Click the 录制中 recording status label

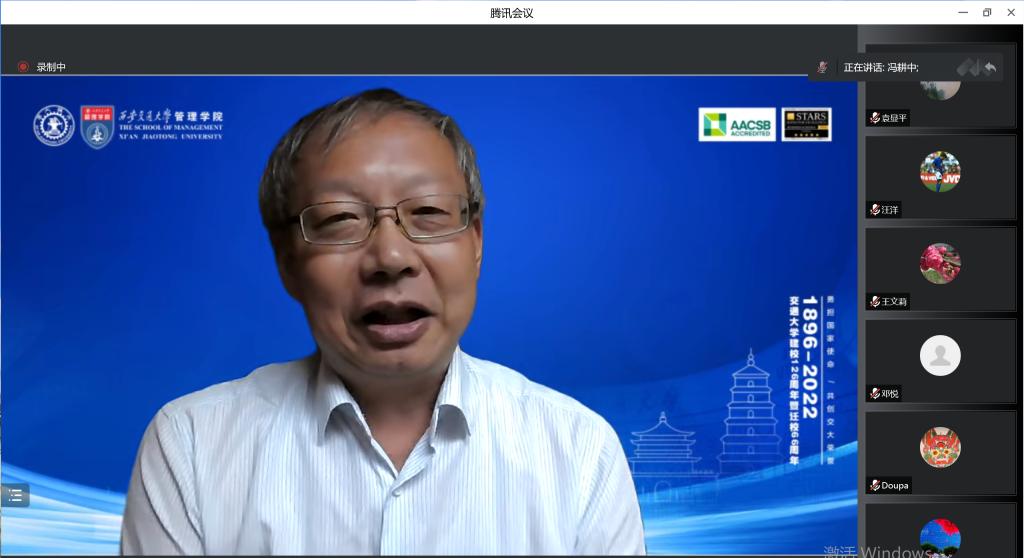click(51, 67)
